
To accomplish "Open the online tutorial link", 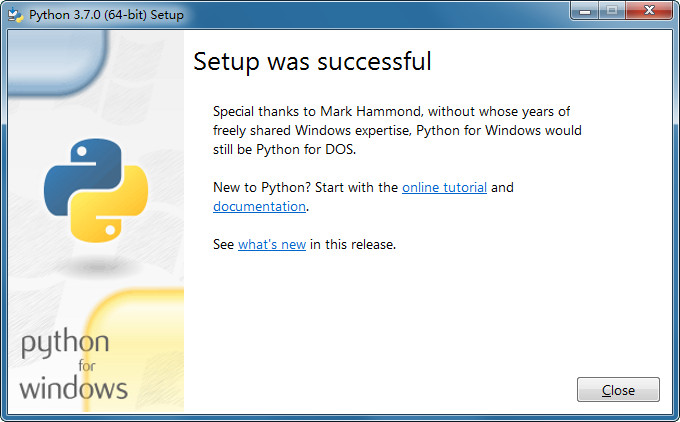I will [444, 187].
